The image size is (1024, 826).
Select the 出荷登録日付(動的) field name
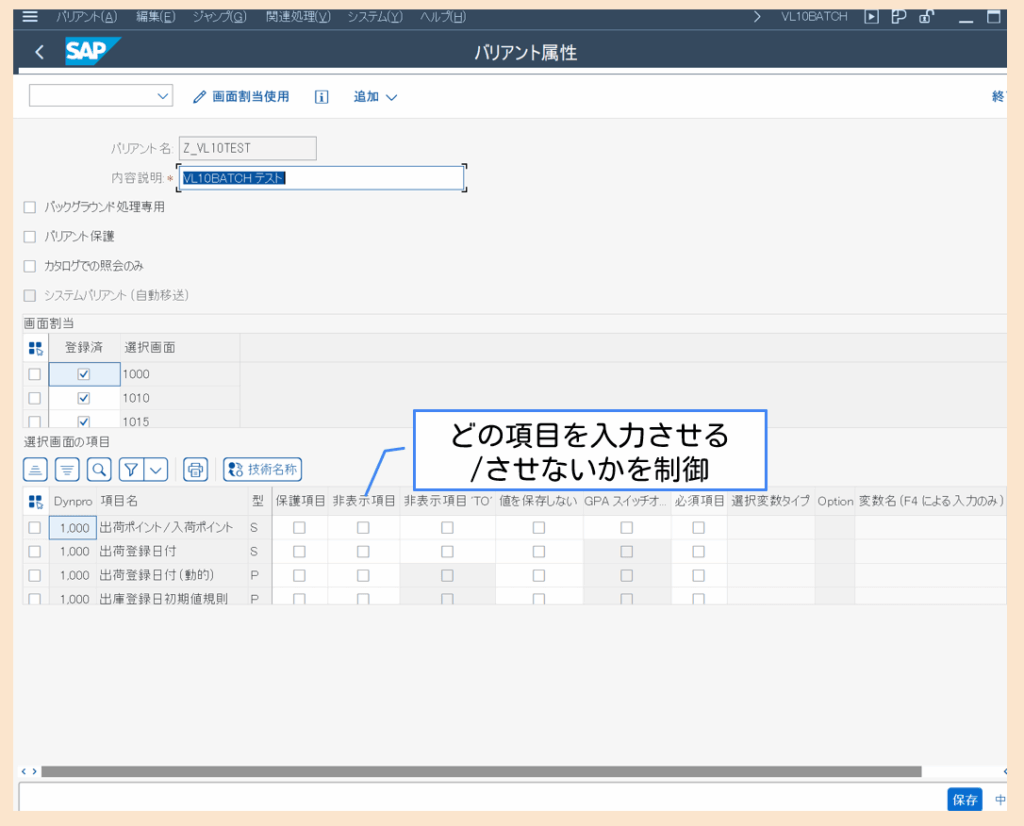[x=157, y=576]
